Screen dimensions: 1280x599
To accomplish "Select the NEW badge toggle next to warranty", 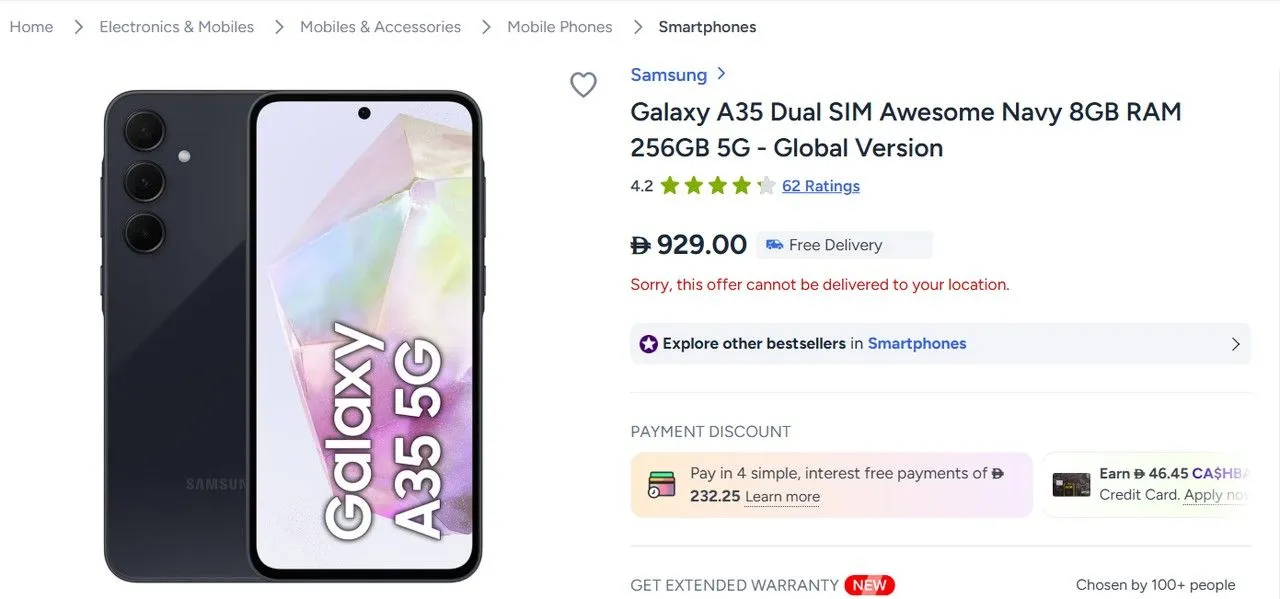I will (869, 585).
